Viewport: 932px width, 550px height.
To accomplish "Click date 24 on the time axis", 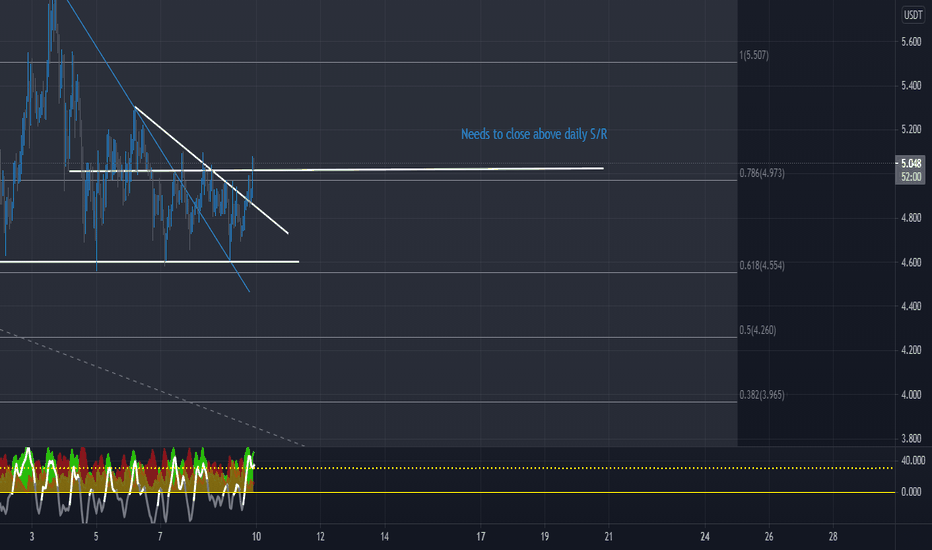I will pyautogui.click(x=705, y=537).
